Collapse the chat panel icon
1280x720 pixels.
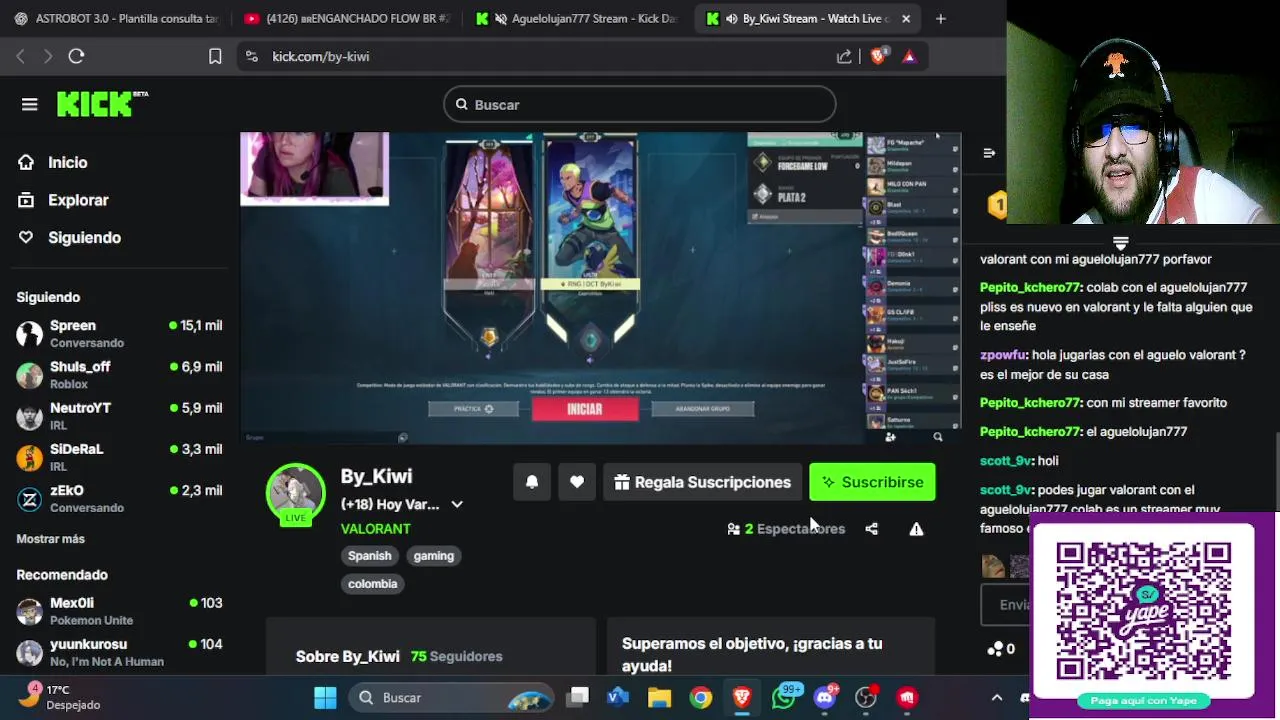(x=989, y=153)
